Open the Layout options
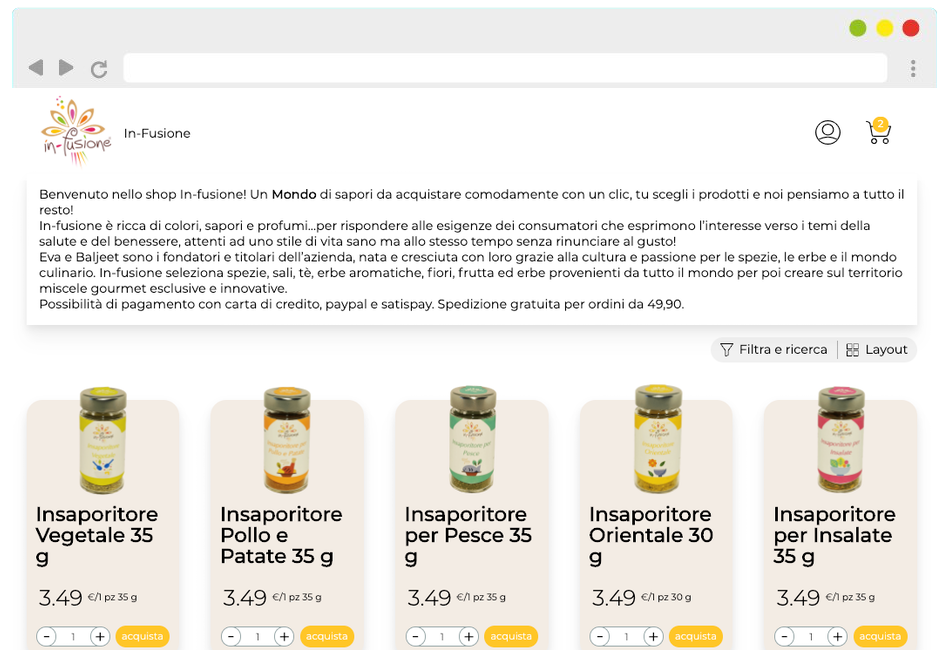Image resolution: width=950 pixels, height=650 pixels. [x=877, y=350]
